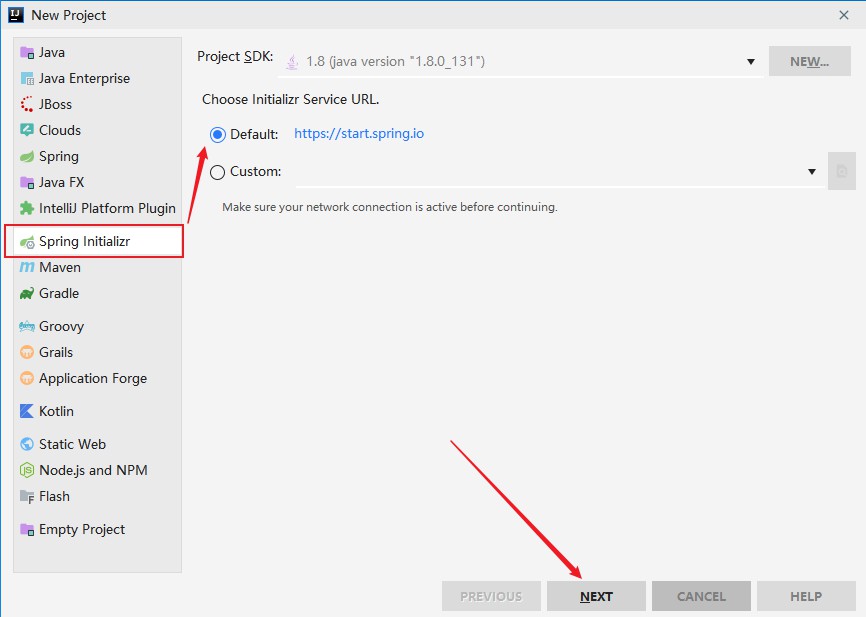
Task: Select Grails entry text
Action: (56, 352)
